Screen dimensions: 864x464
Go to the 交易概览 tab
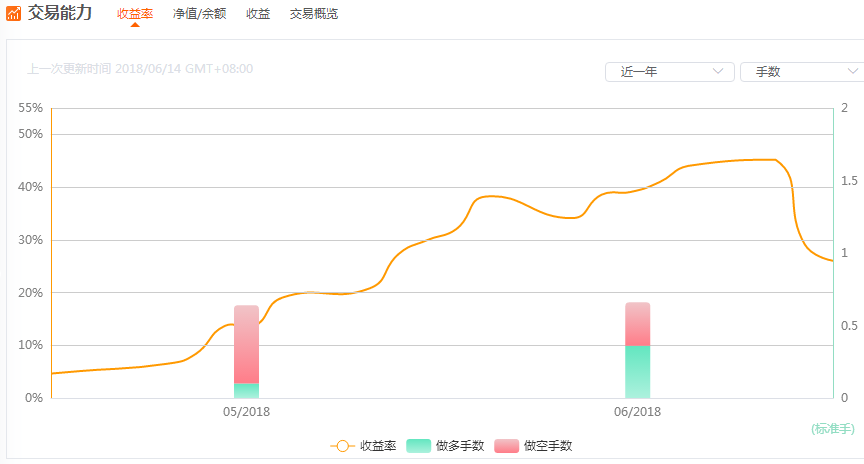[314, 14]
